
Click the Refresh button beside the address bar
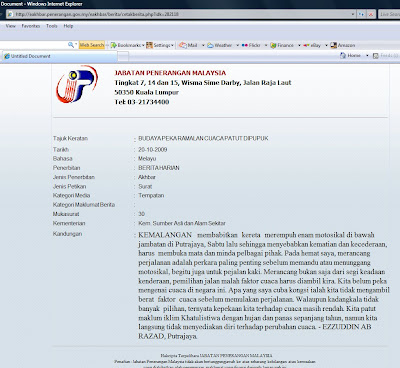(x=361, y=14)
